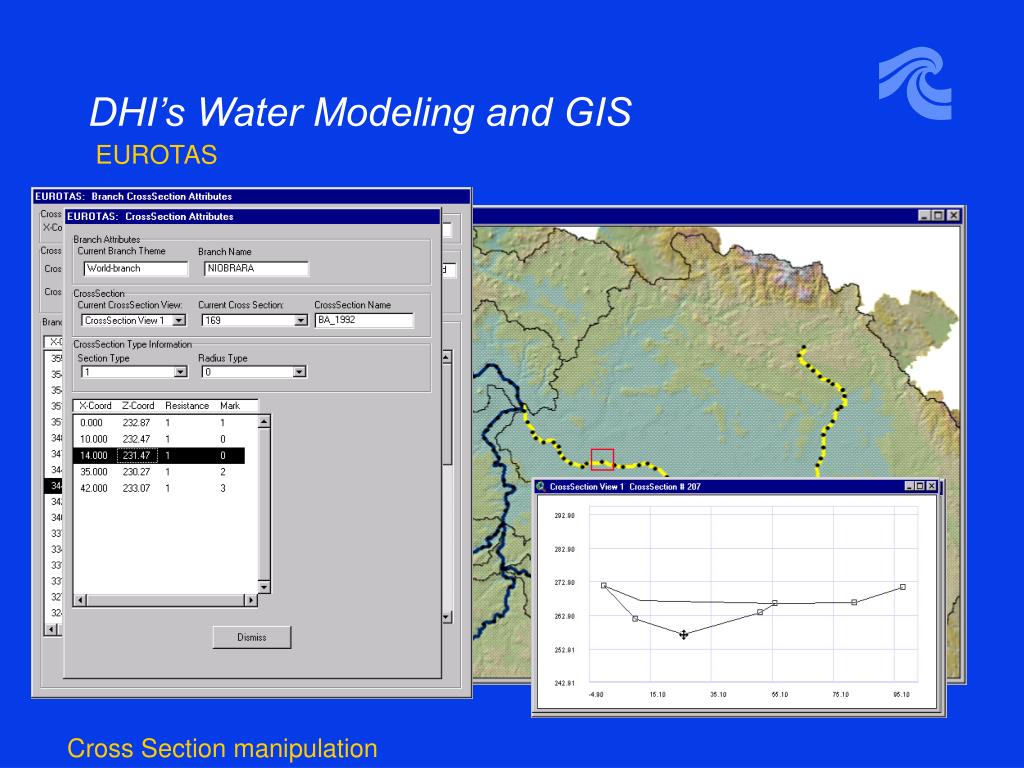Click the coordinate table scroll left arrow
Viewport: 1024px width, 768px height.
[80, 600]
